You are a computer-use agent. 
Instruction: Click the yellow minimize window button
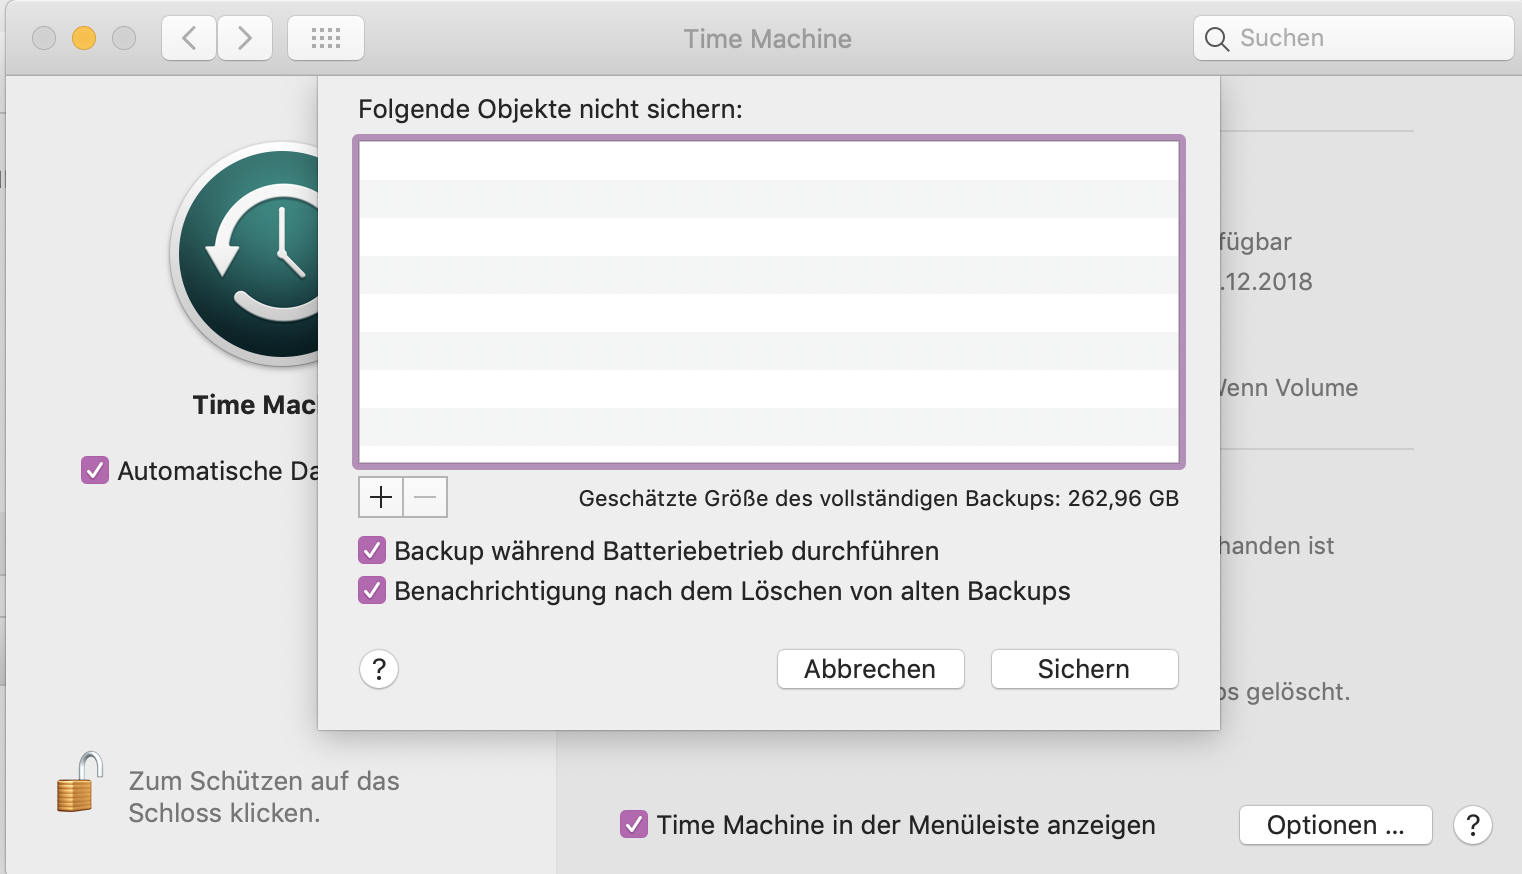coord(84,39)
